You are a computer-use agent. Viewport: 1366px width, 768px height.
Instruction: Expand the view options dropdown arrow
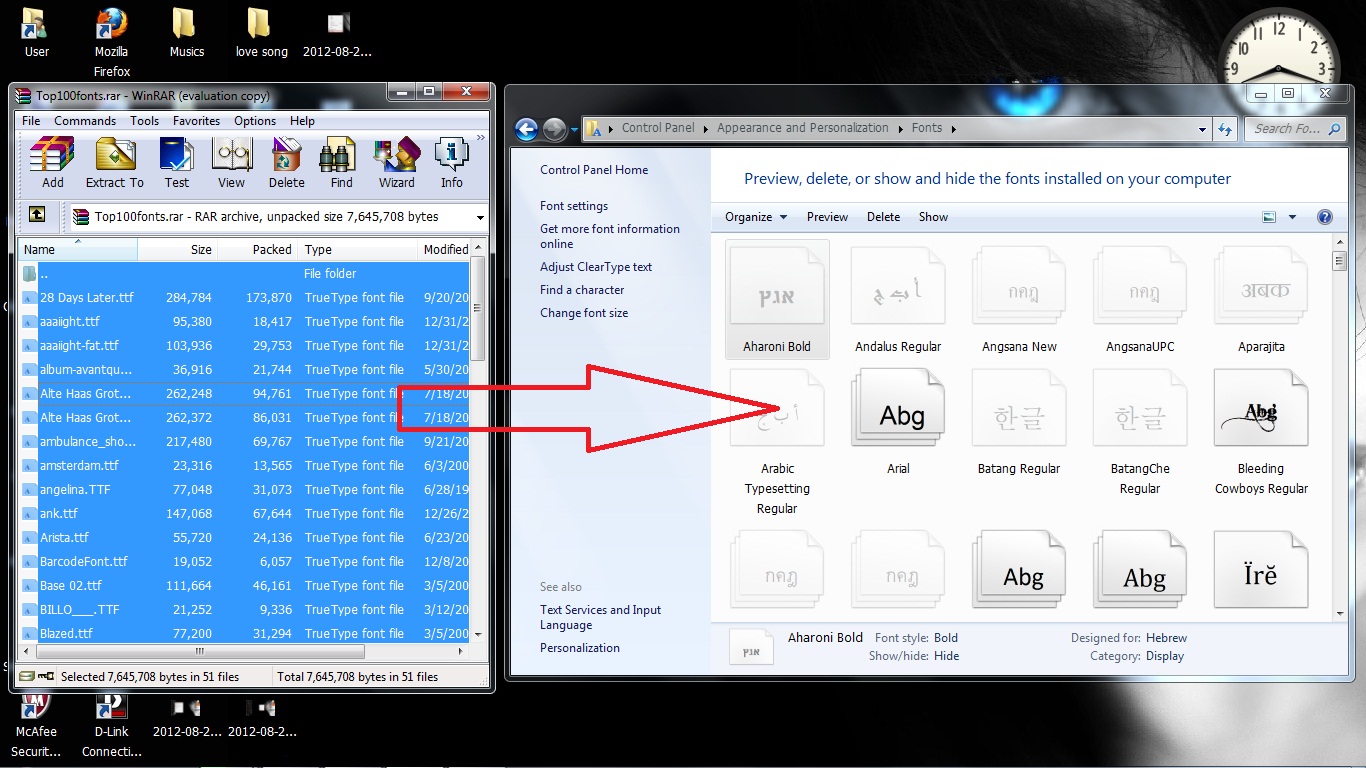(1292, 217)
